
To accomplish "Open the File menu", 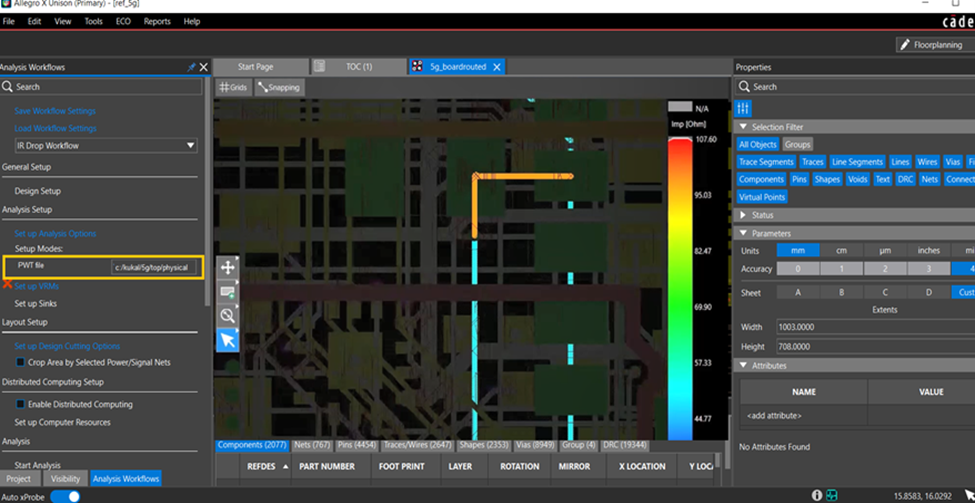I will (9, 21).
